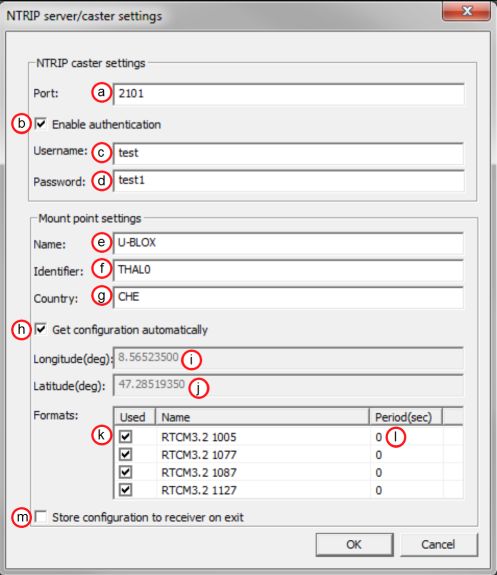The width and height of the screenshot is (497, 575).
Task: Click the Port input field
Action: click(288, 94)
